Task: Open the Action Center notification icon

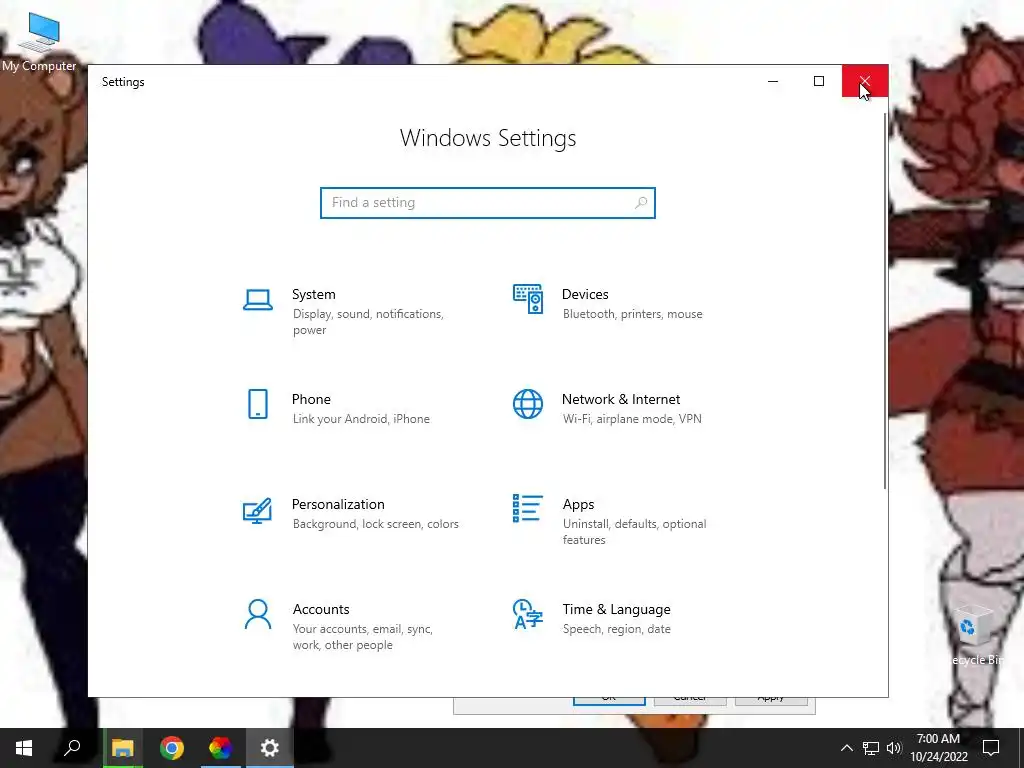Action: (x=991, y=748)
